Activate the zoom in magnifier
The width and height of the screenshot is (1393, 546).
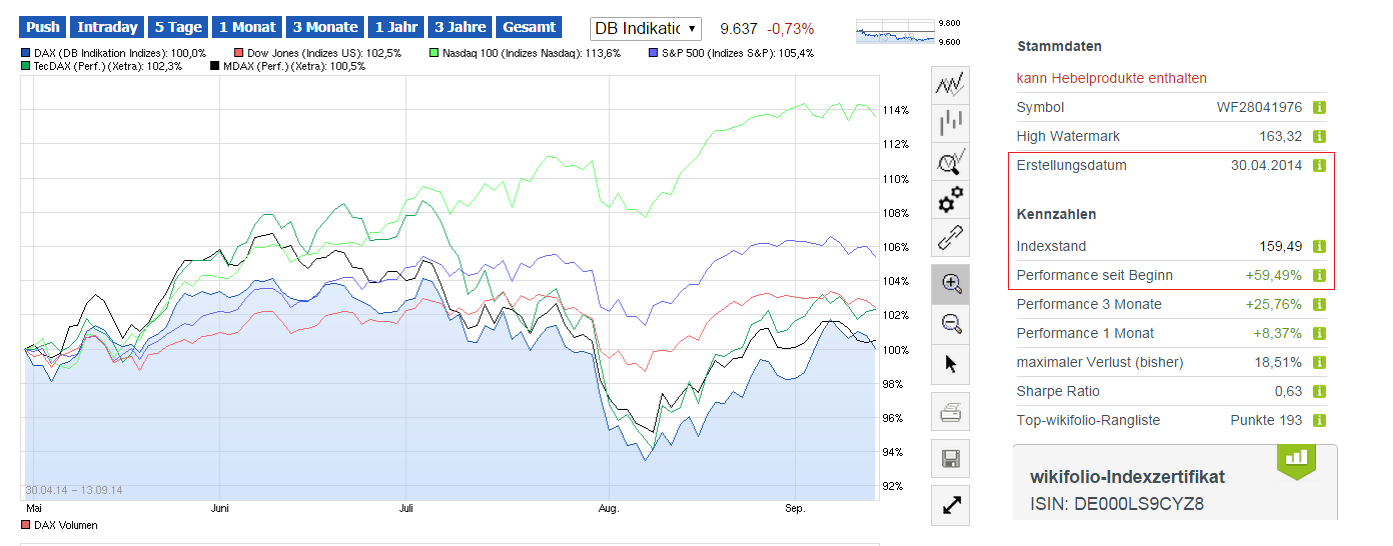(x=951, y=284)
